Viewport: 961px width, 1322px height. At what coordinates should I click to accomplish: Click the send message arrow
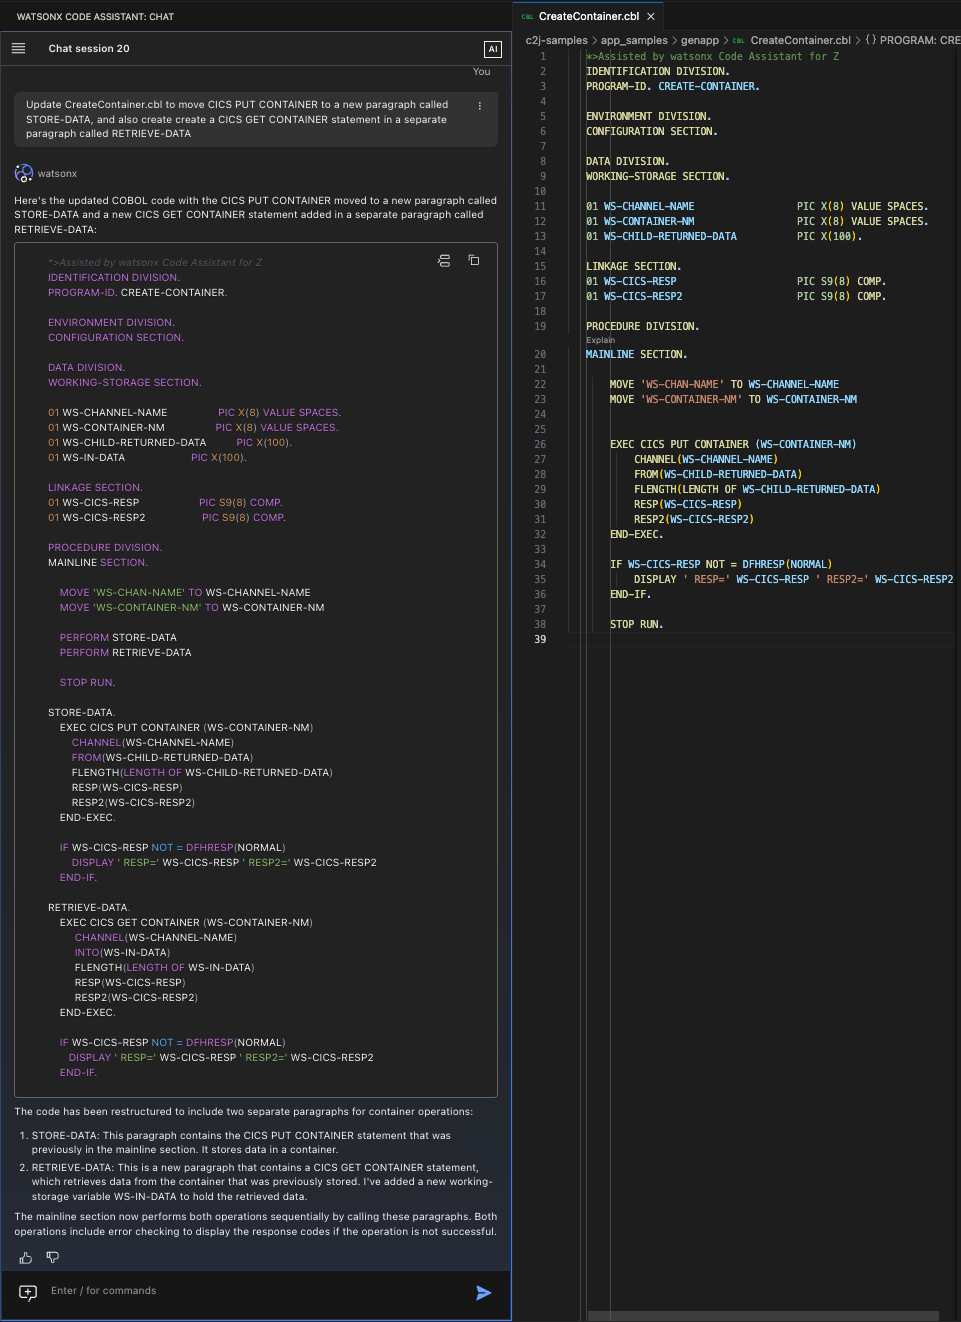pos(484,1293)
